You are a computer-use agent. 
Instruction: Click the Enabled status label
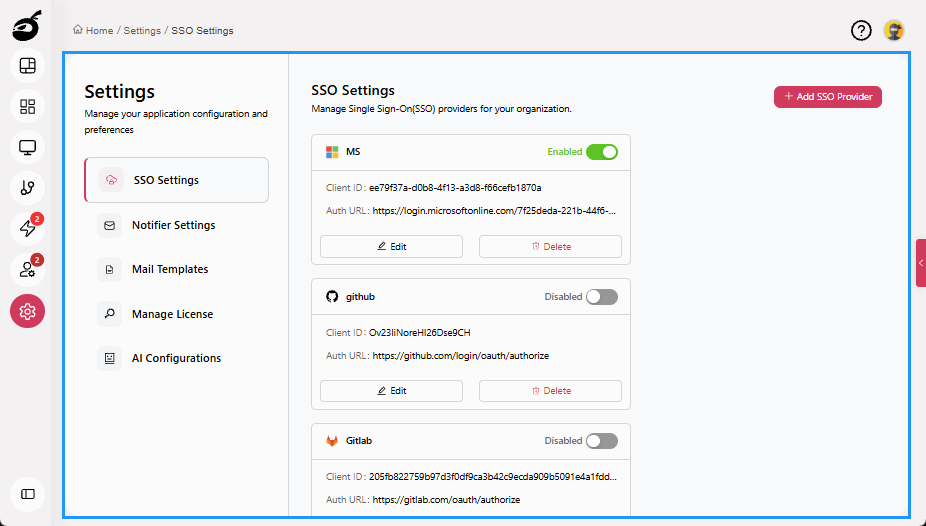pos(565,152)
